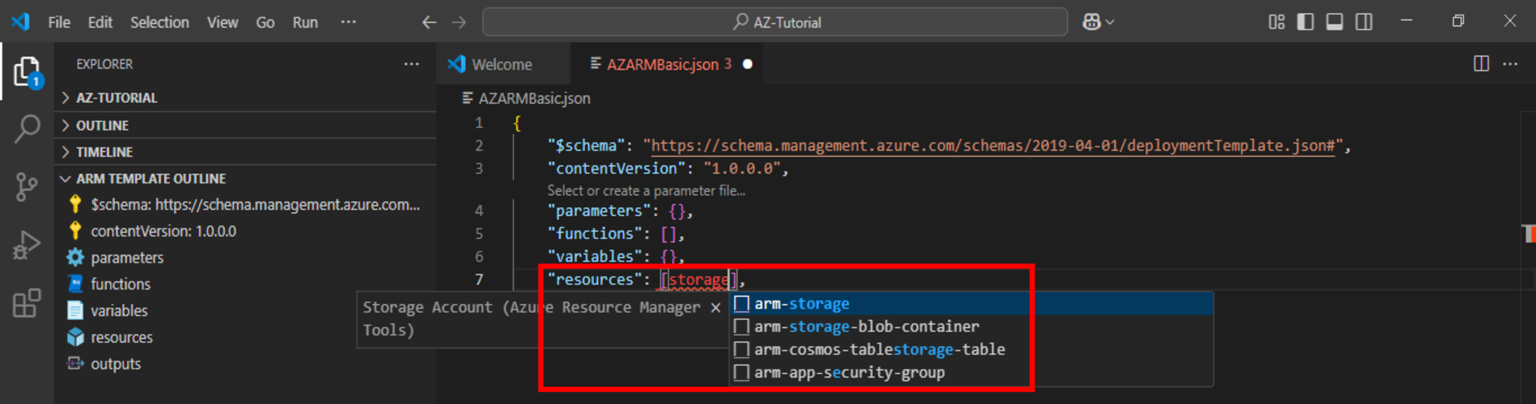This screenshot has height=404, width=1536.
Task: Click the AZ-Tutorial command center search box
Action: 776,22
